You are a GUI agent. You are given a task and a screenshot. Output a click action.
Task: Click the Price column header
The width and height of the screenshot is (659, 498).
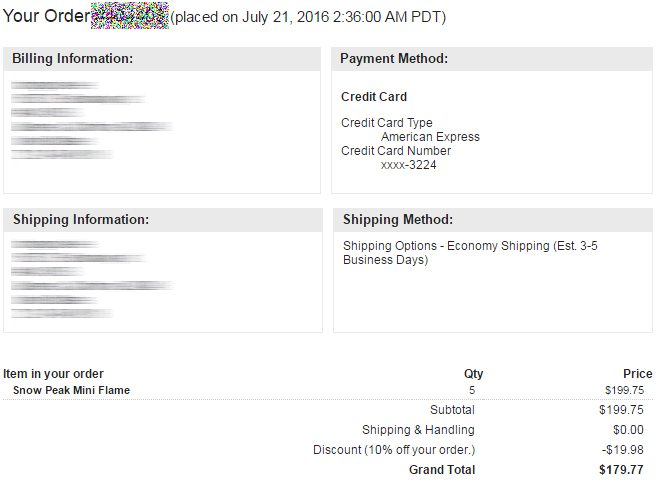coord(637,374)
